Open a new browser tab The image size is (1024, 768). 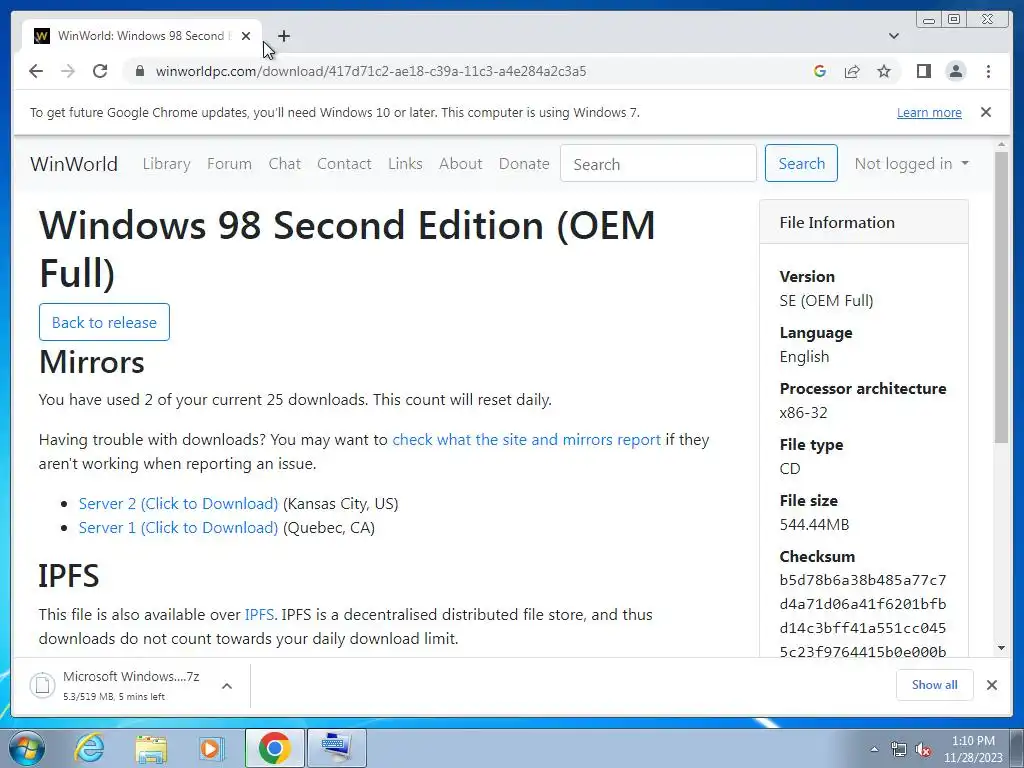283,36
